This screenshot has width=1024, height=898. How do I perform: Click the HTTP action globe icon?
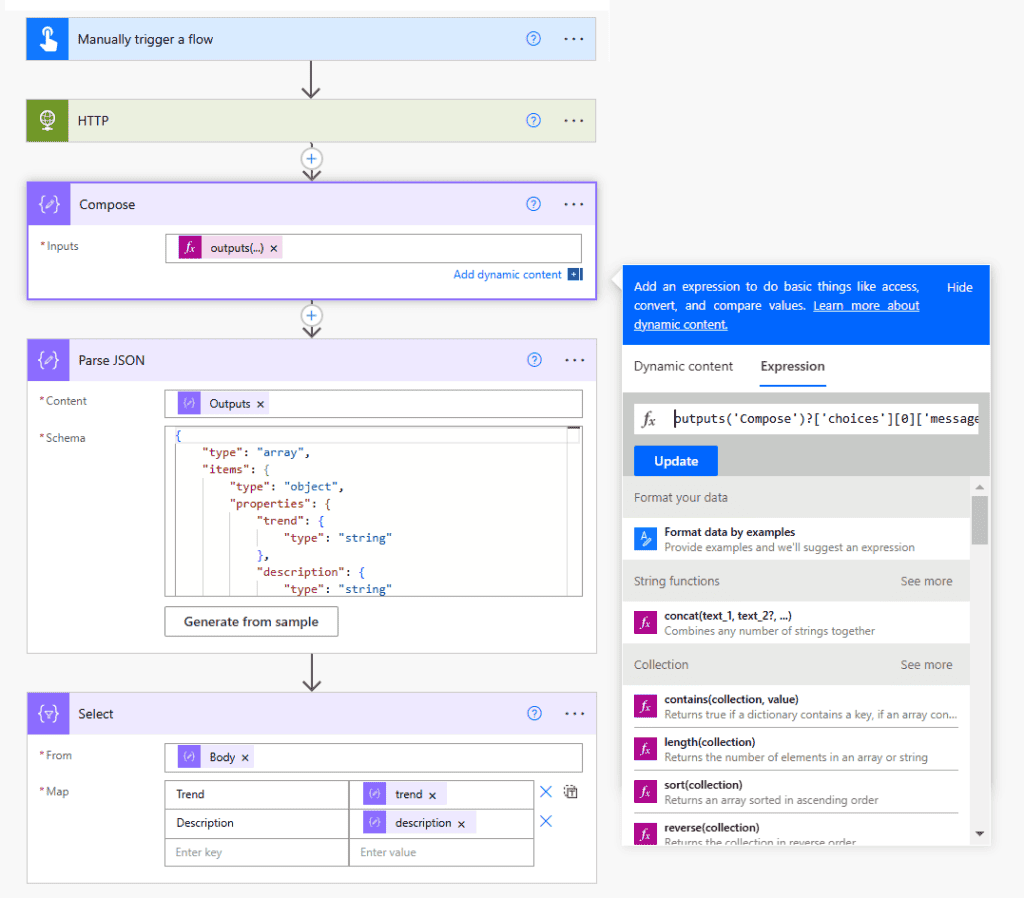tap(47, 120)
